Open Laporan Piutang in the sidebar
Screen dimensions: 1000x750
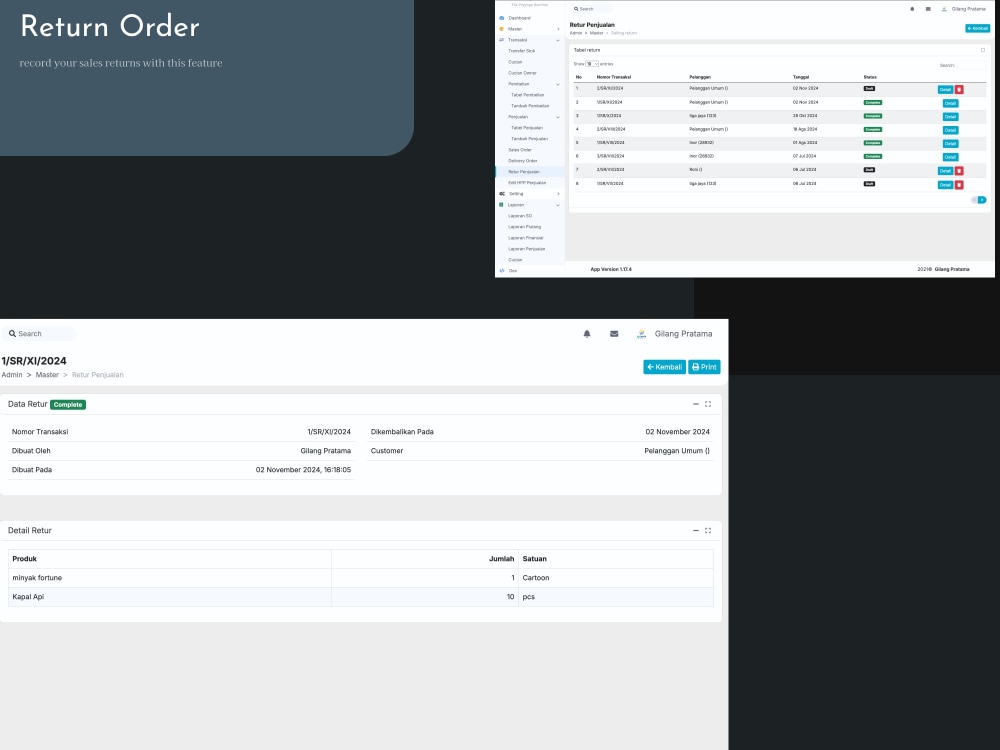coord(524,227)
